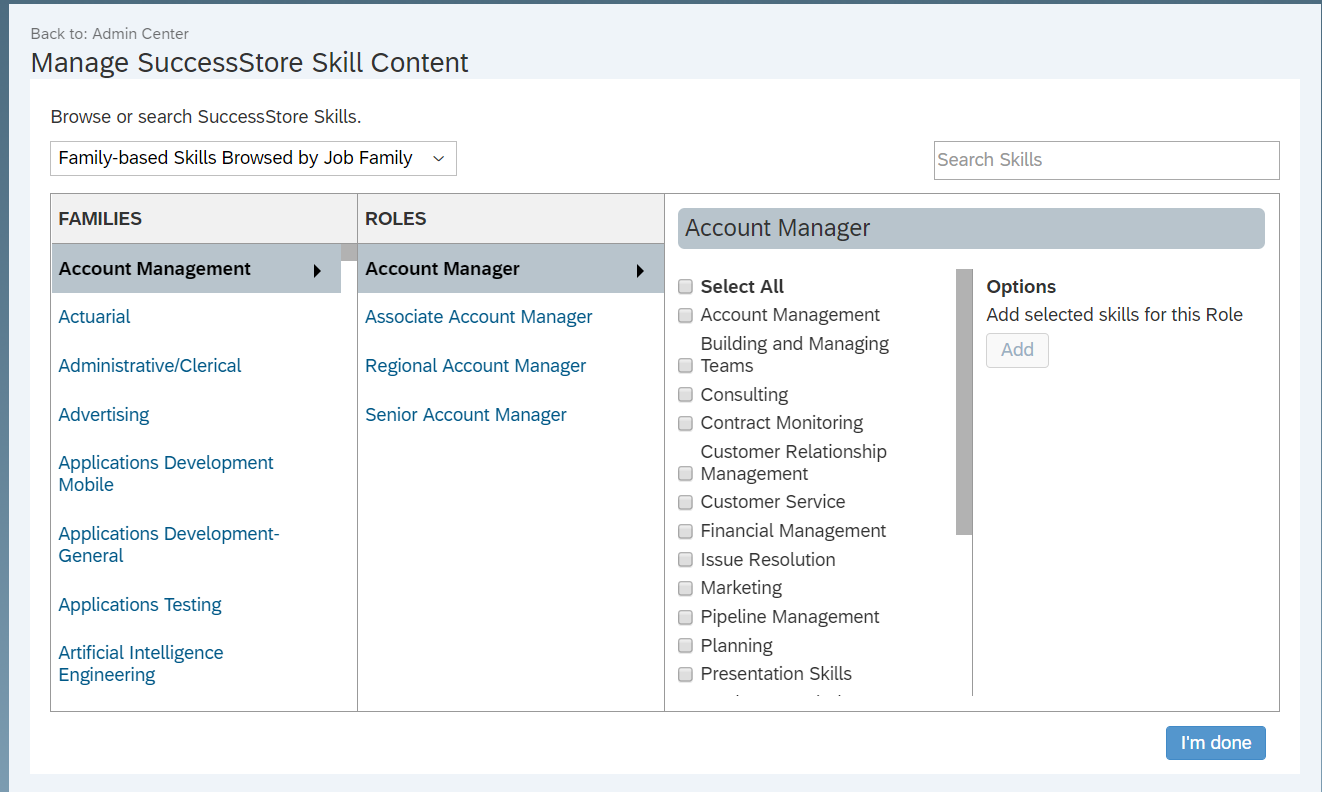Click the Account Manager panel heading

click(x=971, y=228)
